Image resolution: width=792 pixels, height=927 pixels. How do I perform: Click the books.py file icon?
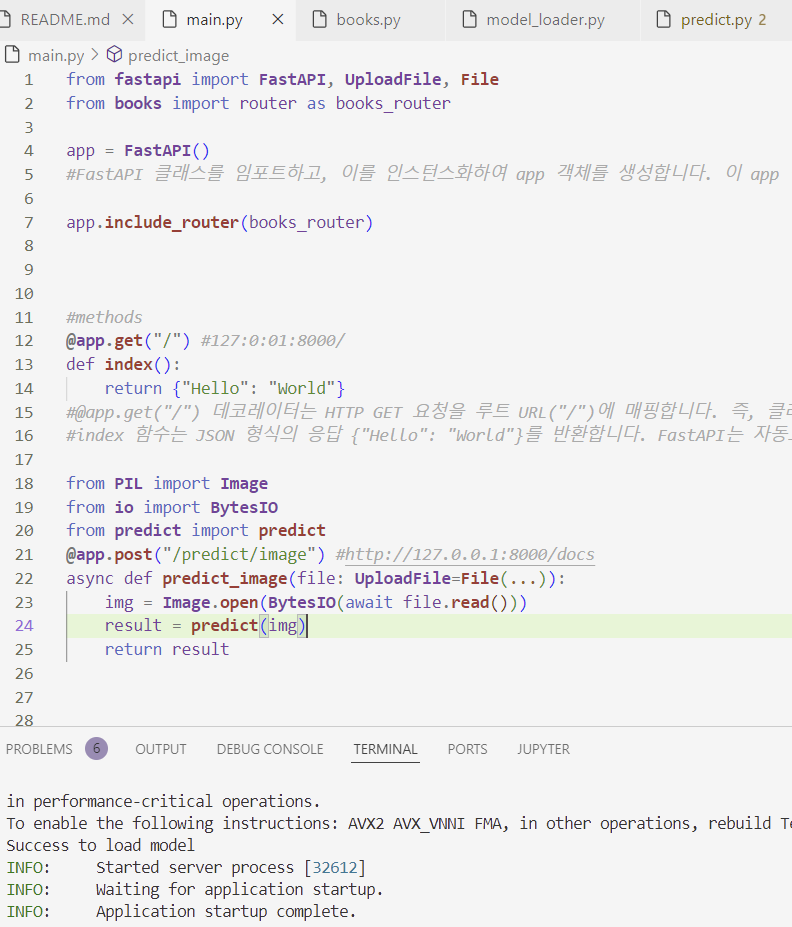click(x=319, y=20)
